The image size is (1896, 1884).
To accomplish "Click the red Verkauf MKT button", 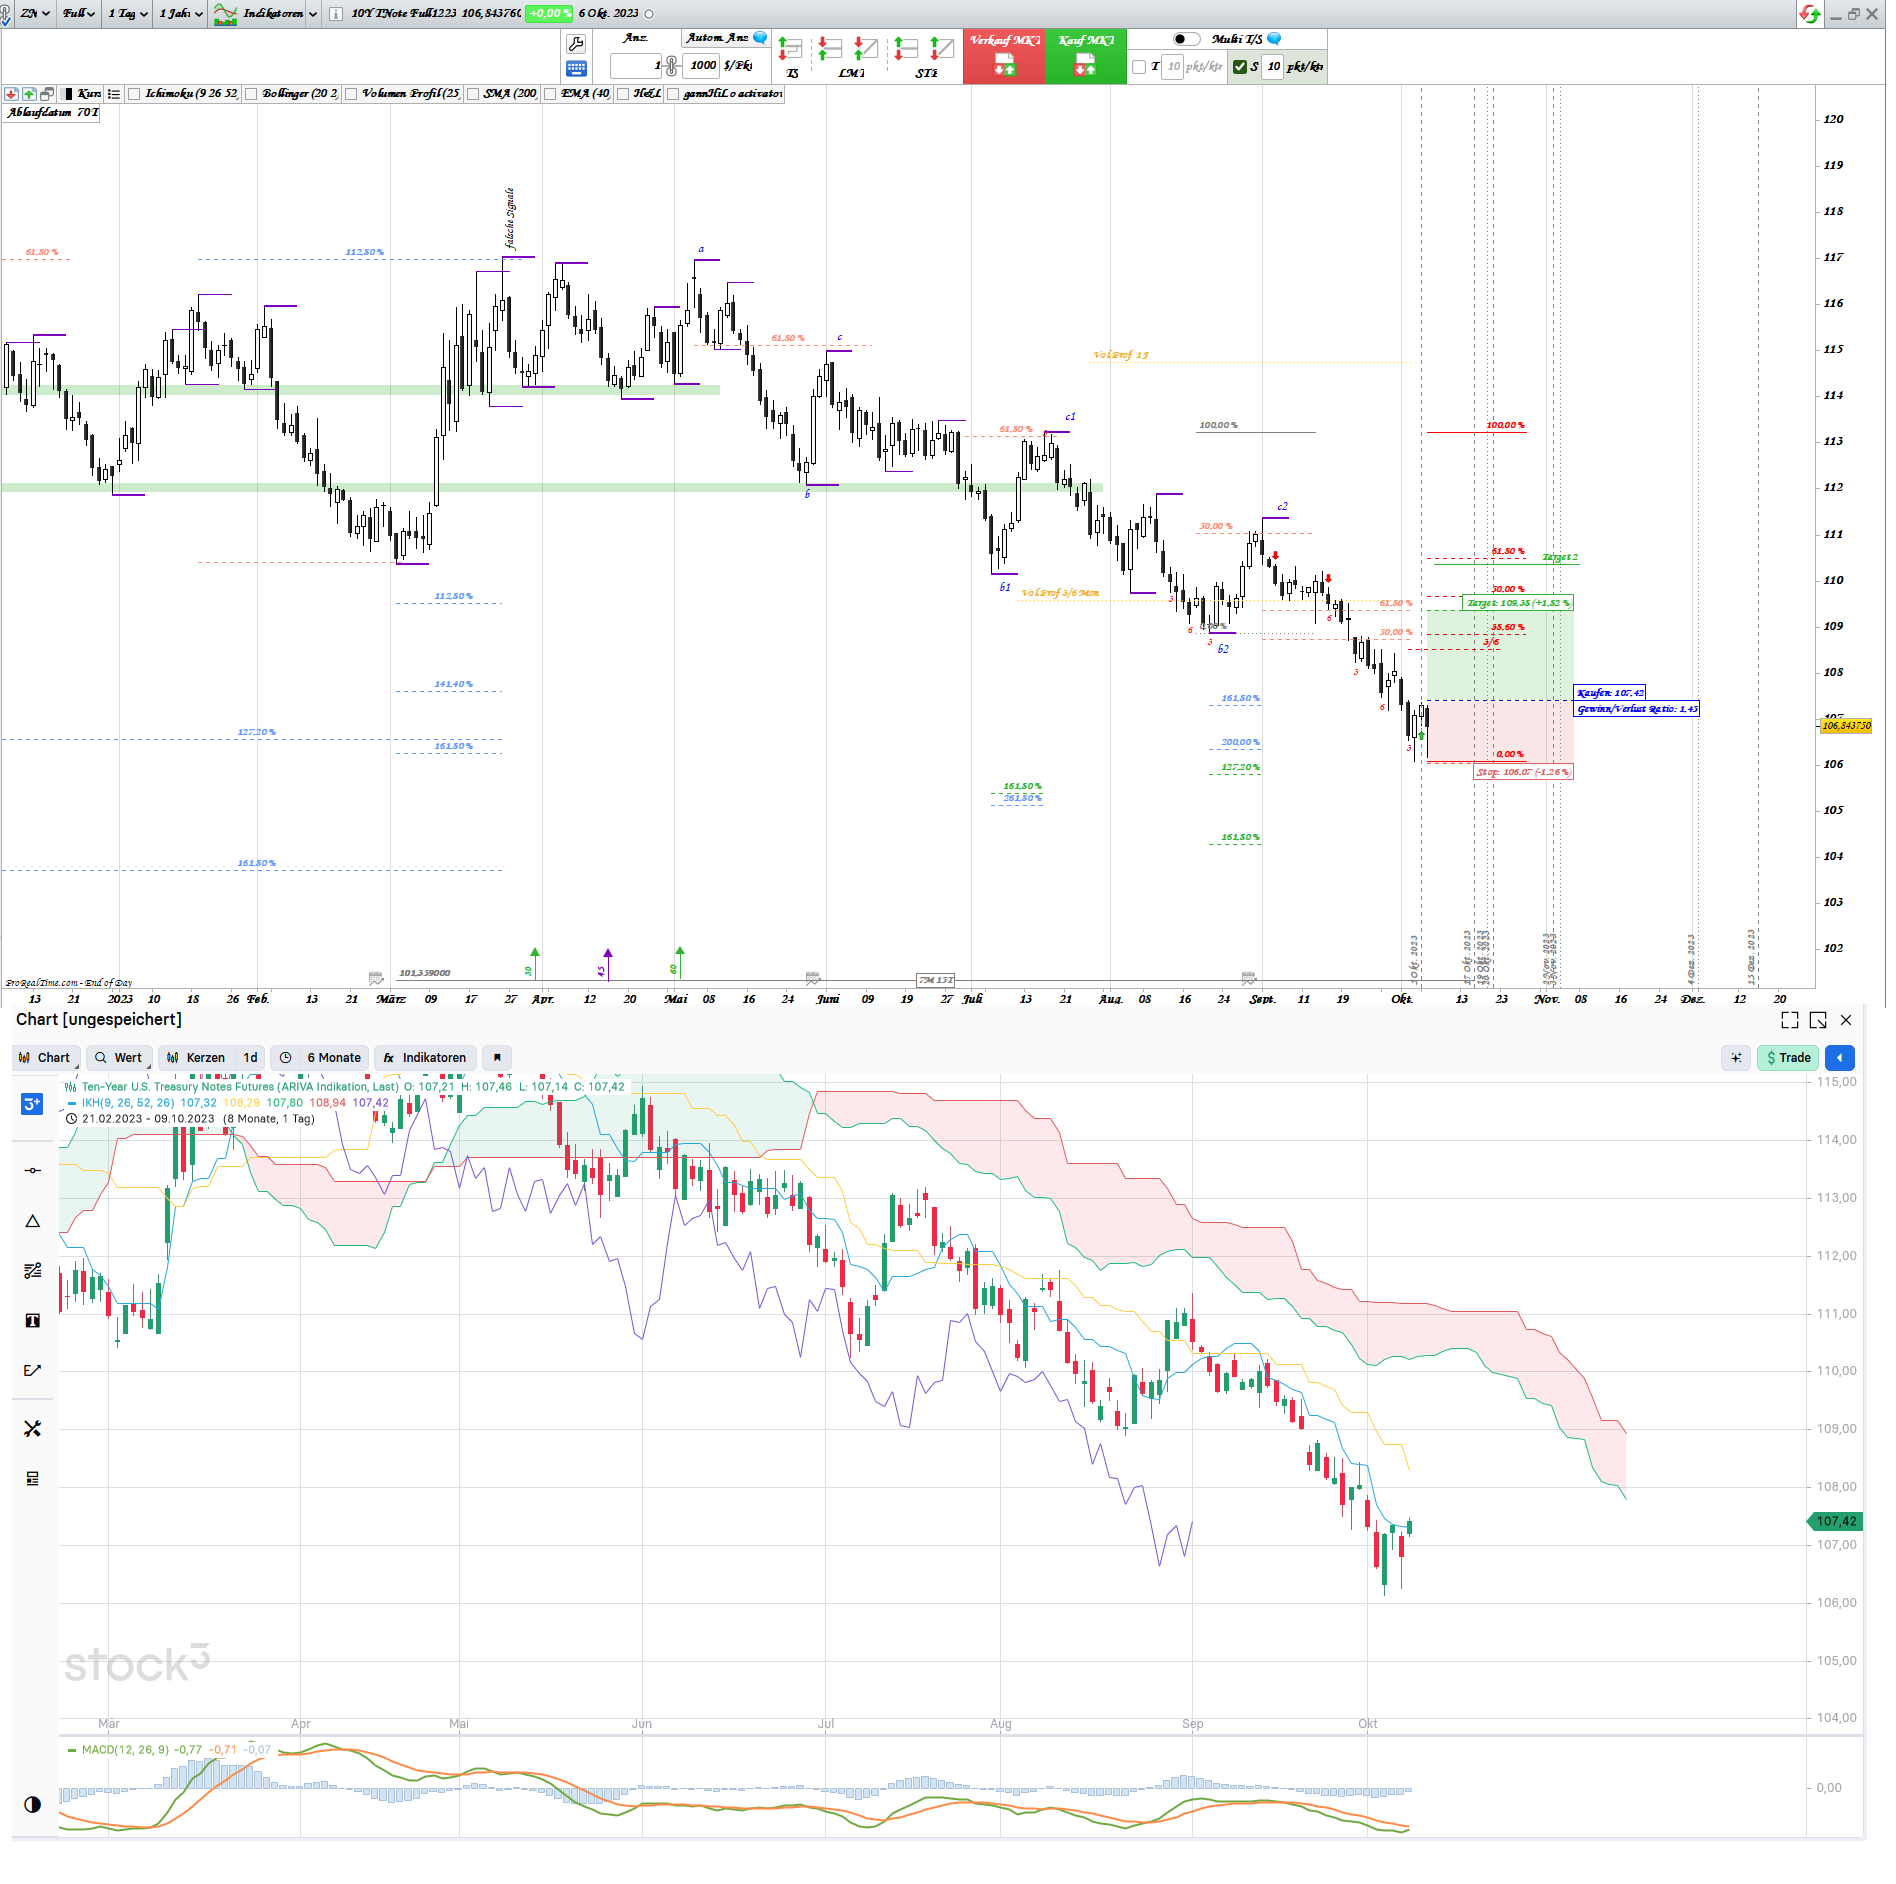I will pos(1004,55).
